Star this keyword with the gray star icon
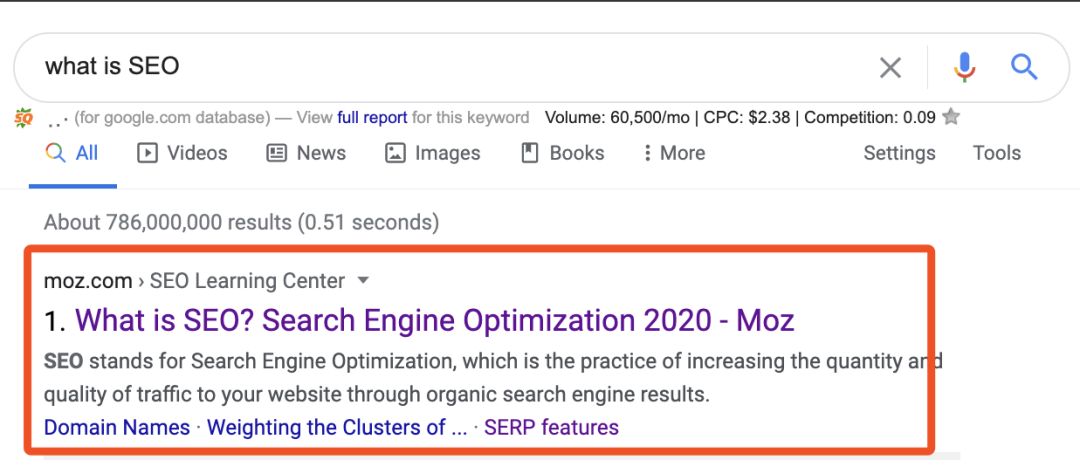The height and width of the screenshot is (460, 1080). (951, 117)
